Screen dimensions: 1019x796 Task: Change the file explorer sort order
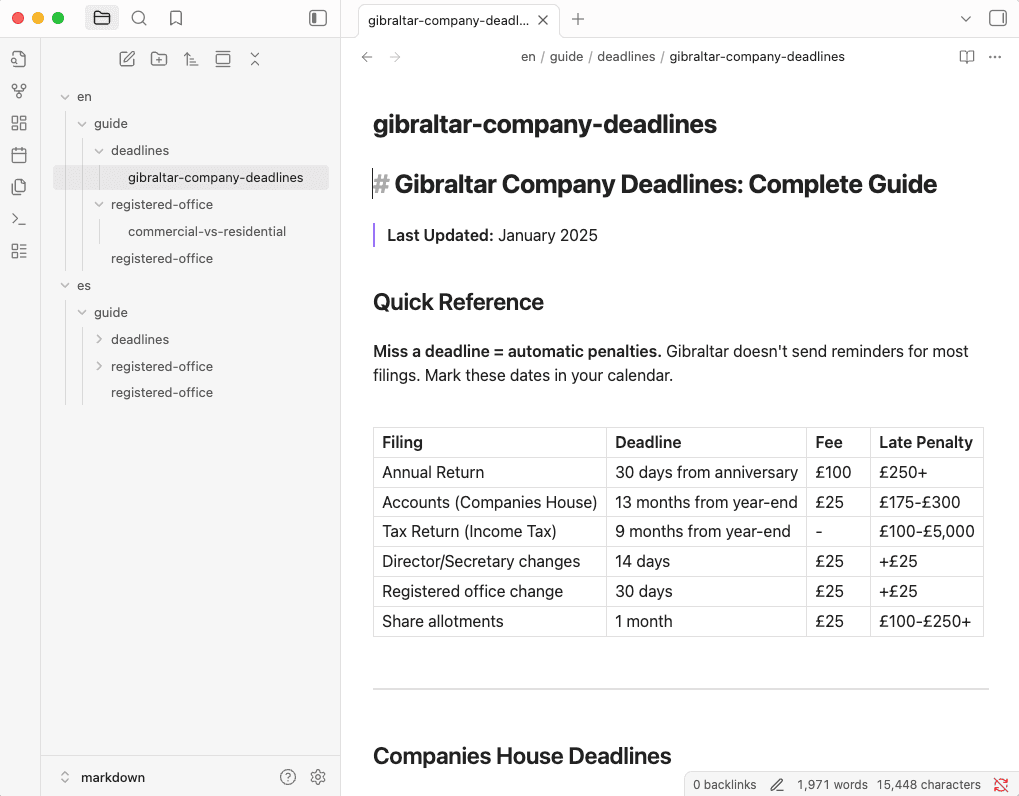coord(191,59)
